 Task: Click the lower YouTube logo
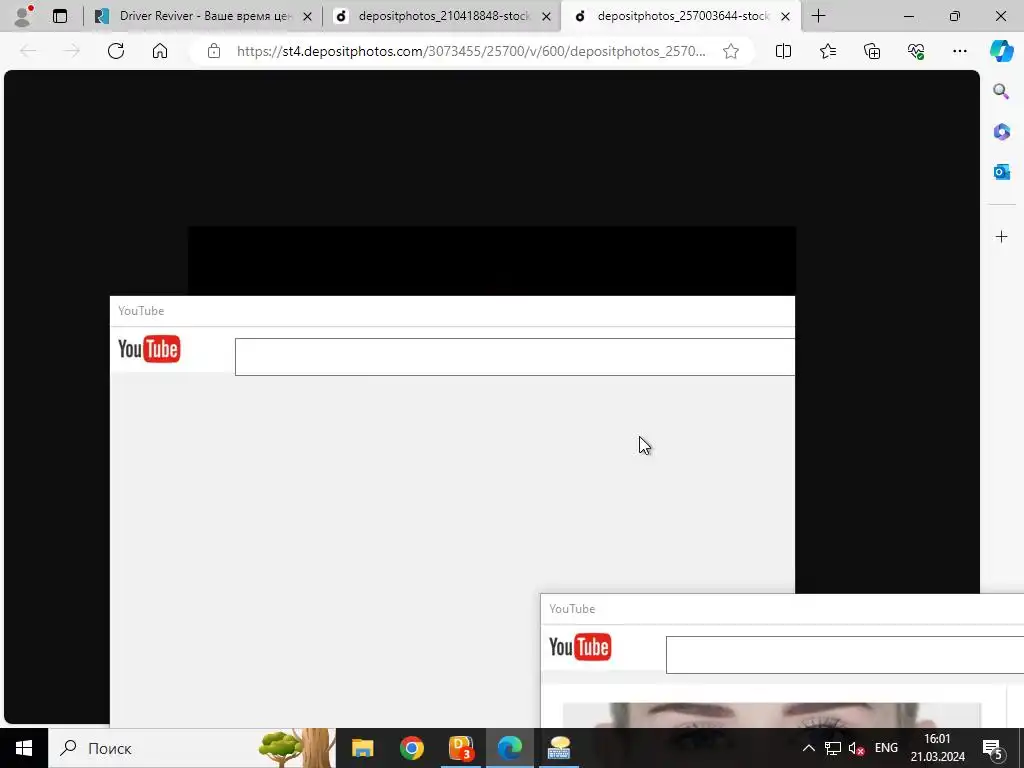[x=580, y=647]
